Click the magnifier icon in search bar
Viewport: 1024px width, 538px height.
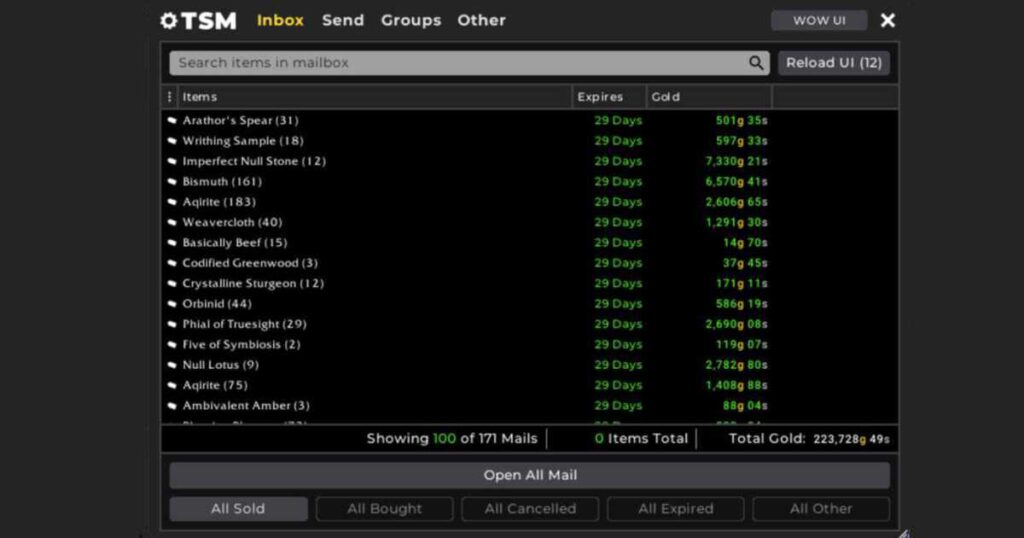point(756,63)
